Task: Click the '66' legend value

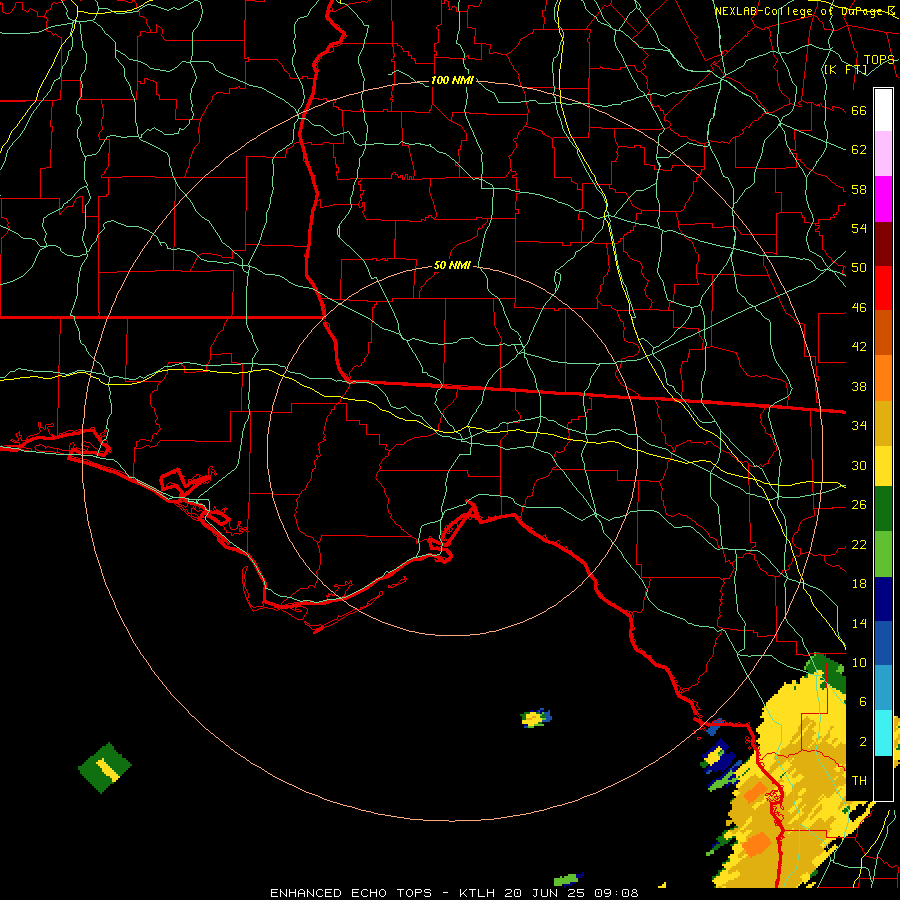Action: coord(859,111)
